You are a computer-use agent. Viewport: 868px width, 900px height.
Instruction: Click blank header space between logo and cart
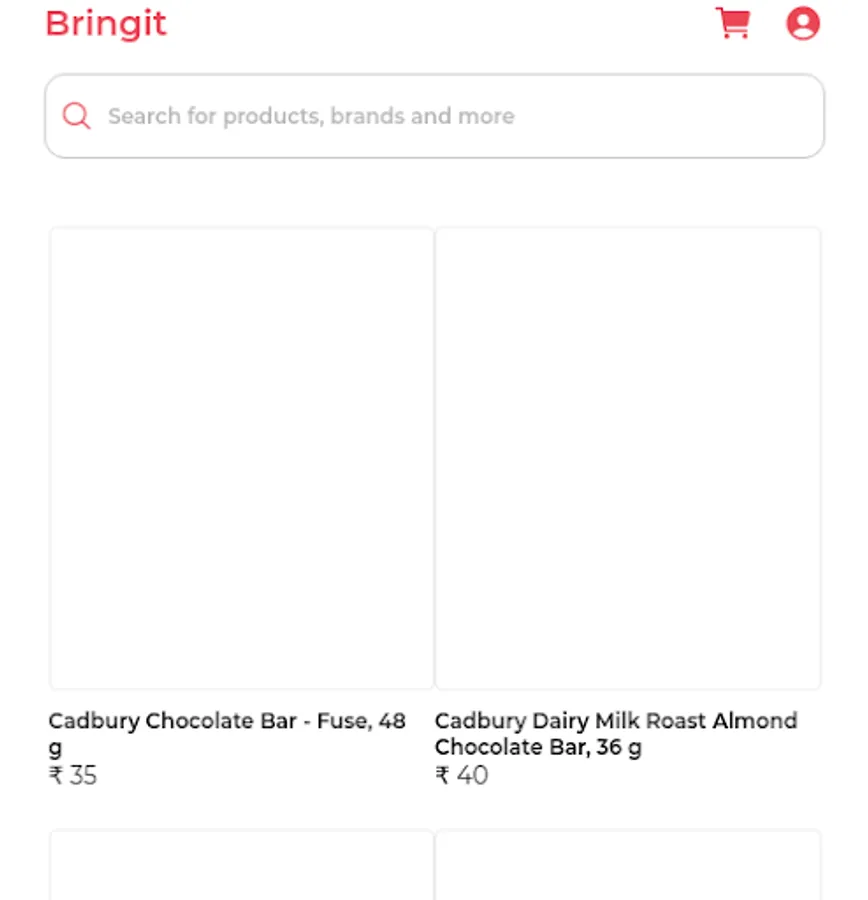(x=441, y=24)
